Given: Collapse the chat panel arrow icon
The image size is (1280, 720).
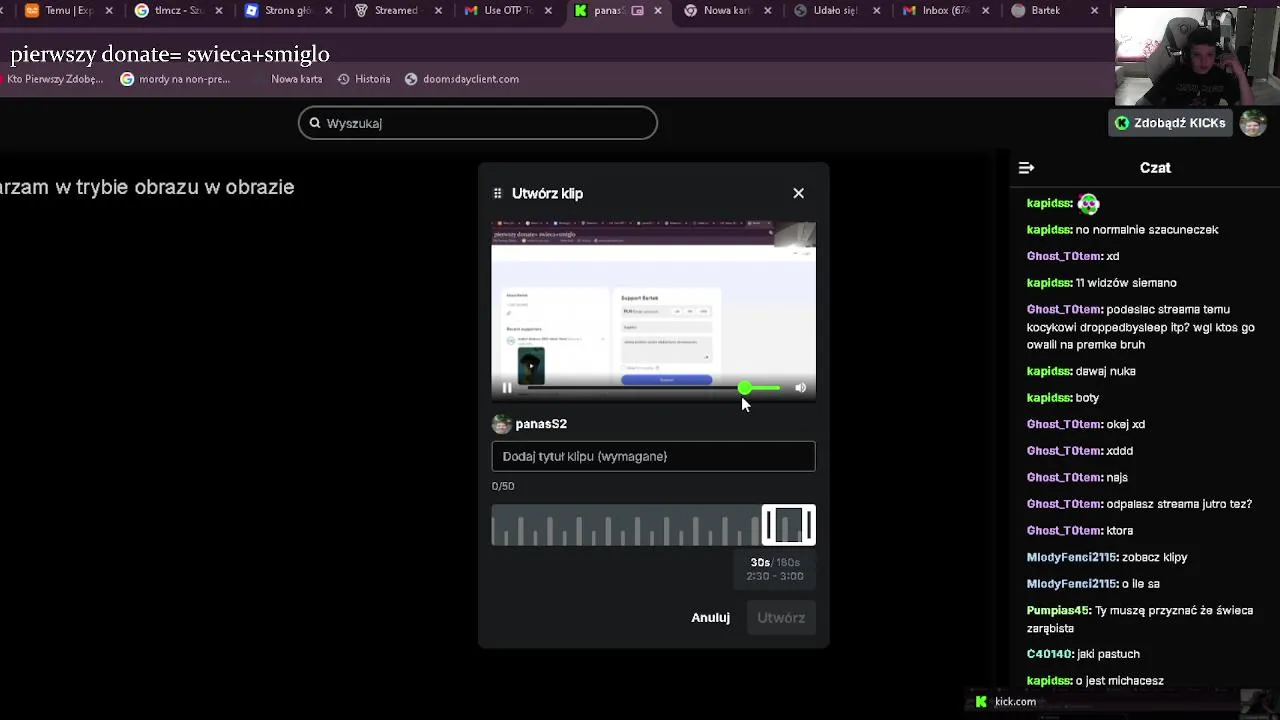Looking at the screenshot, I should (1026, 168).
